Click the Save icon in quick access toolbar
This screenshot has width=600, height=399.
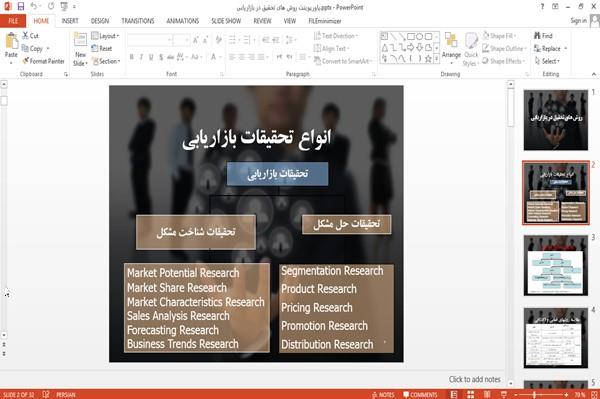click(21, 7)
